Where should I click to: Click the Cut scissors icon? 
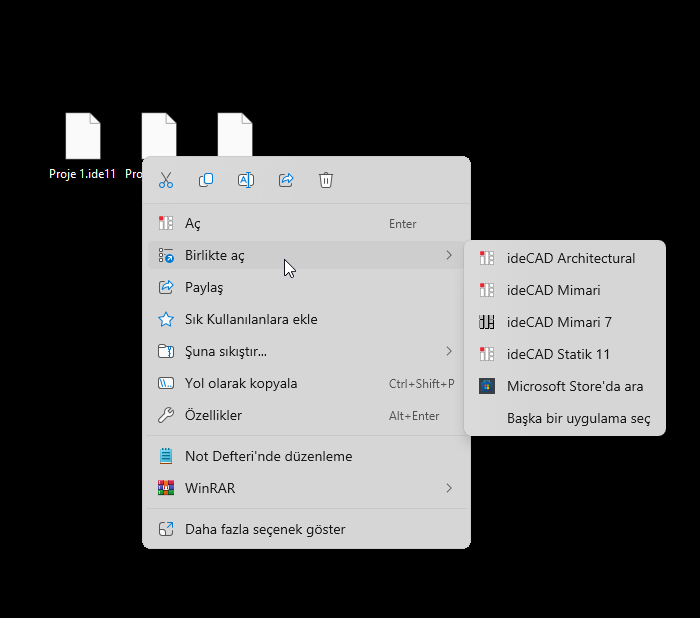tap(166, 180)
